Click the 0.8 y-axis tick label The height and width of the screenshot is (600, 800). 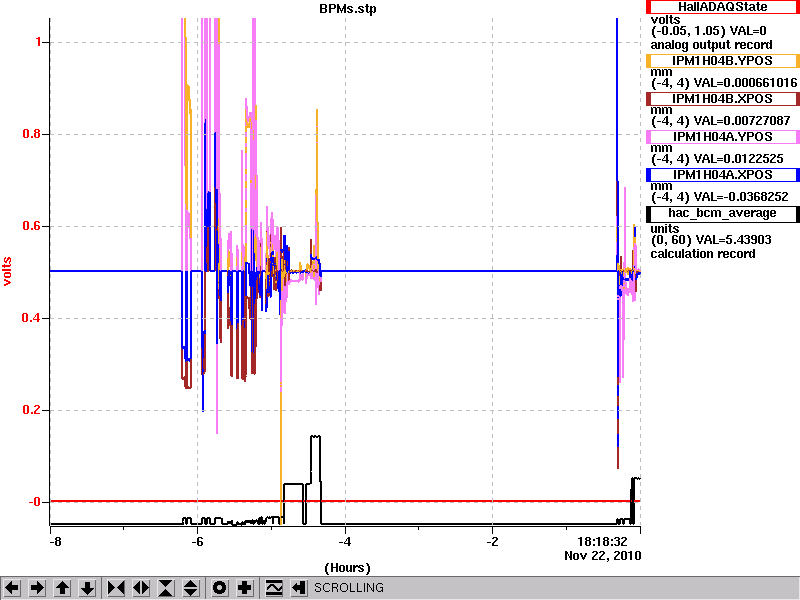coord(32,134)
